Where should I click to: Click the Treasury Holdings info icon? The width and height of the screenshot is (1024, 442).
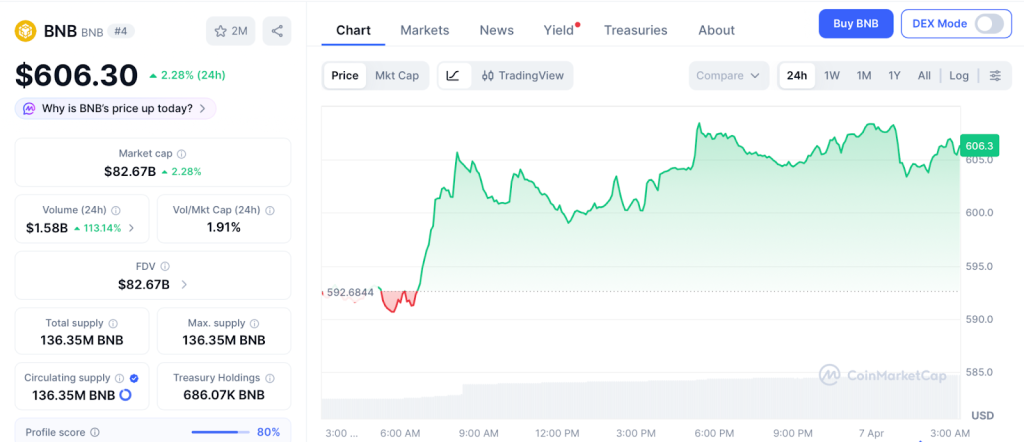[x=270, y=378]
